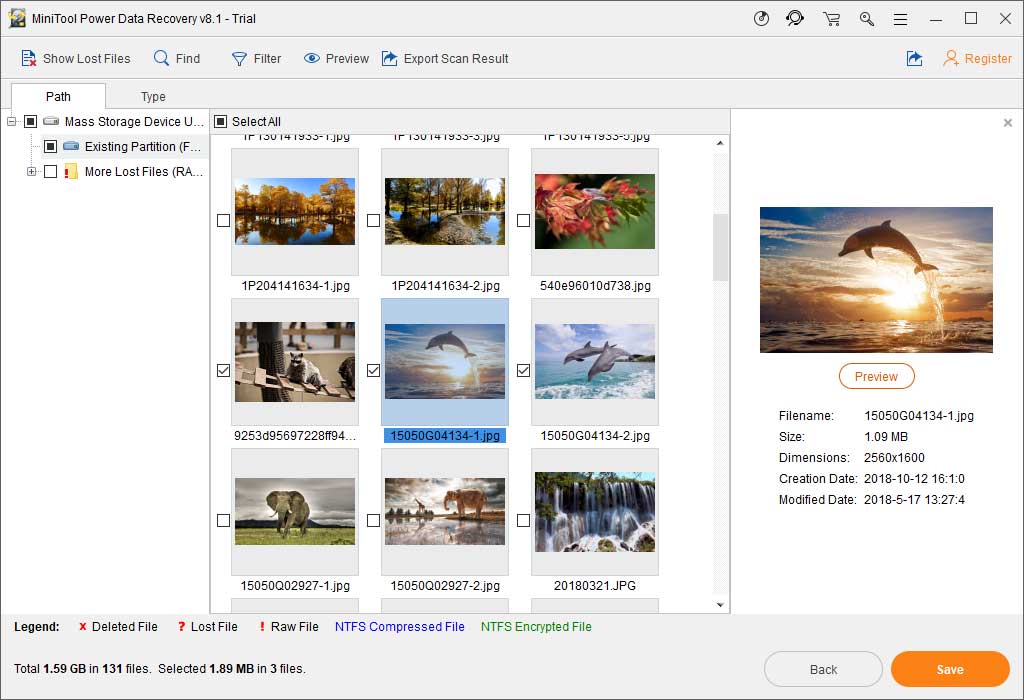The width and height of the screenshot is (1024, 700).
Task: Click the orange-outlined Preview button
Action: coord(876,376)
